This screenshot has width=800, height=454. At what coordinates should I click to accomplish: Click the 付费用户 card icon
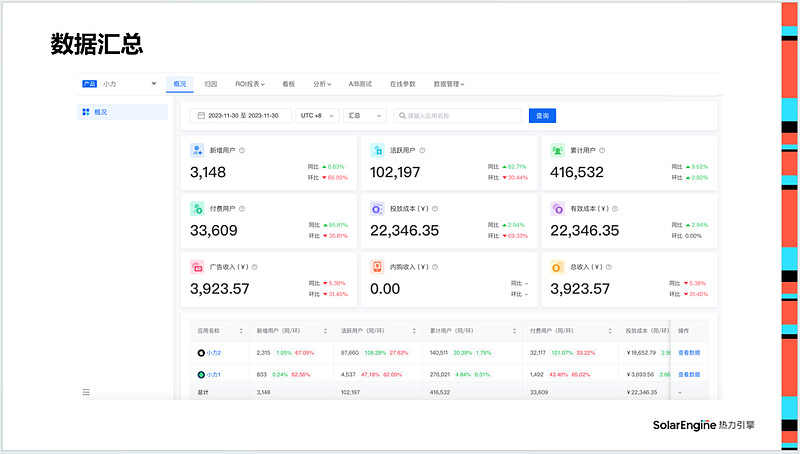coord(198,209)
